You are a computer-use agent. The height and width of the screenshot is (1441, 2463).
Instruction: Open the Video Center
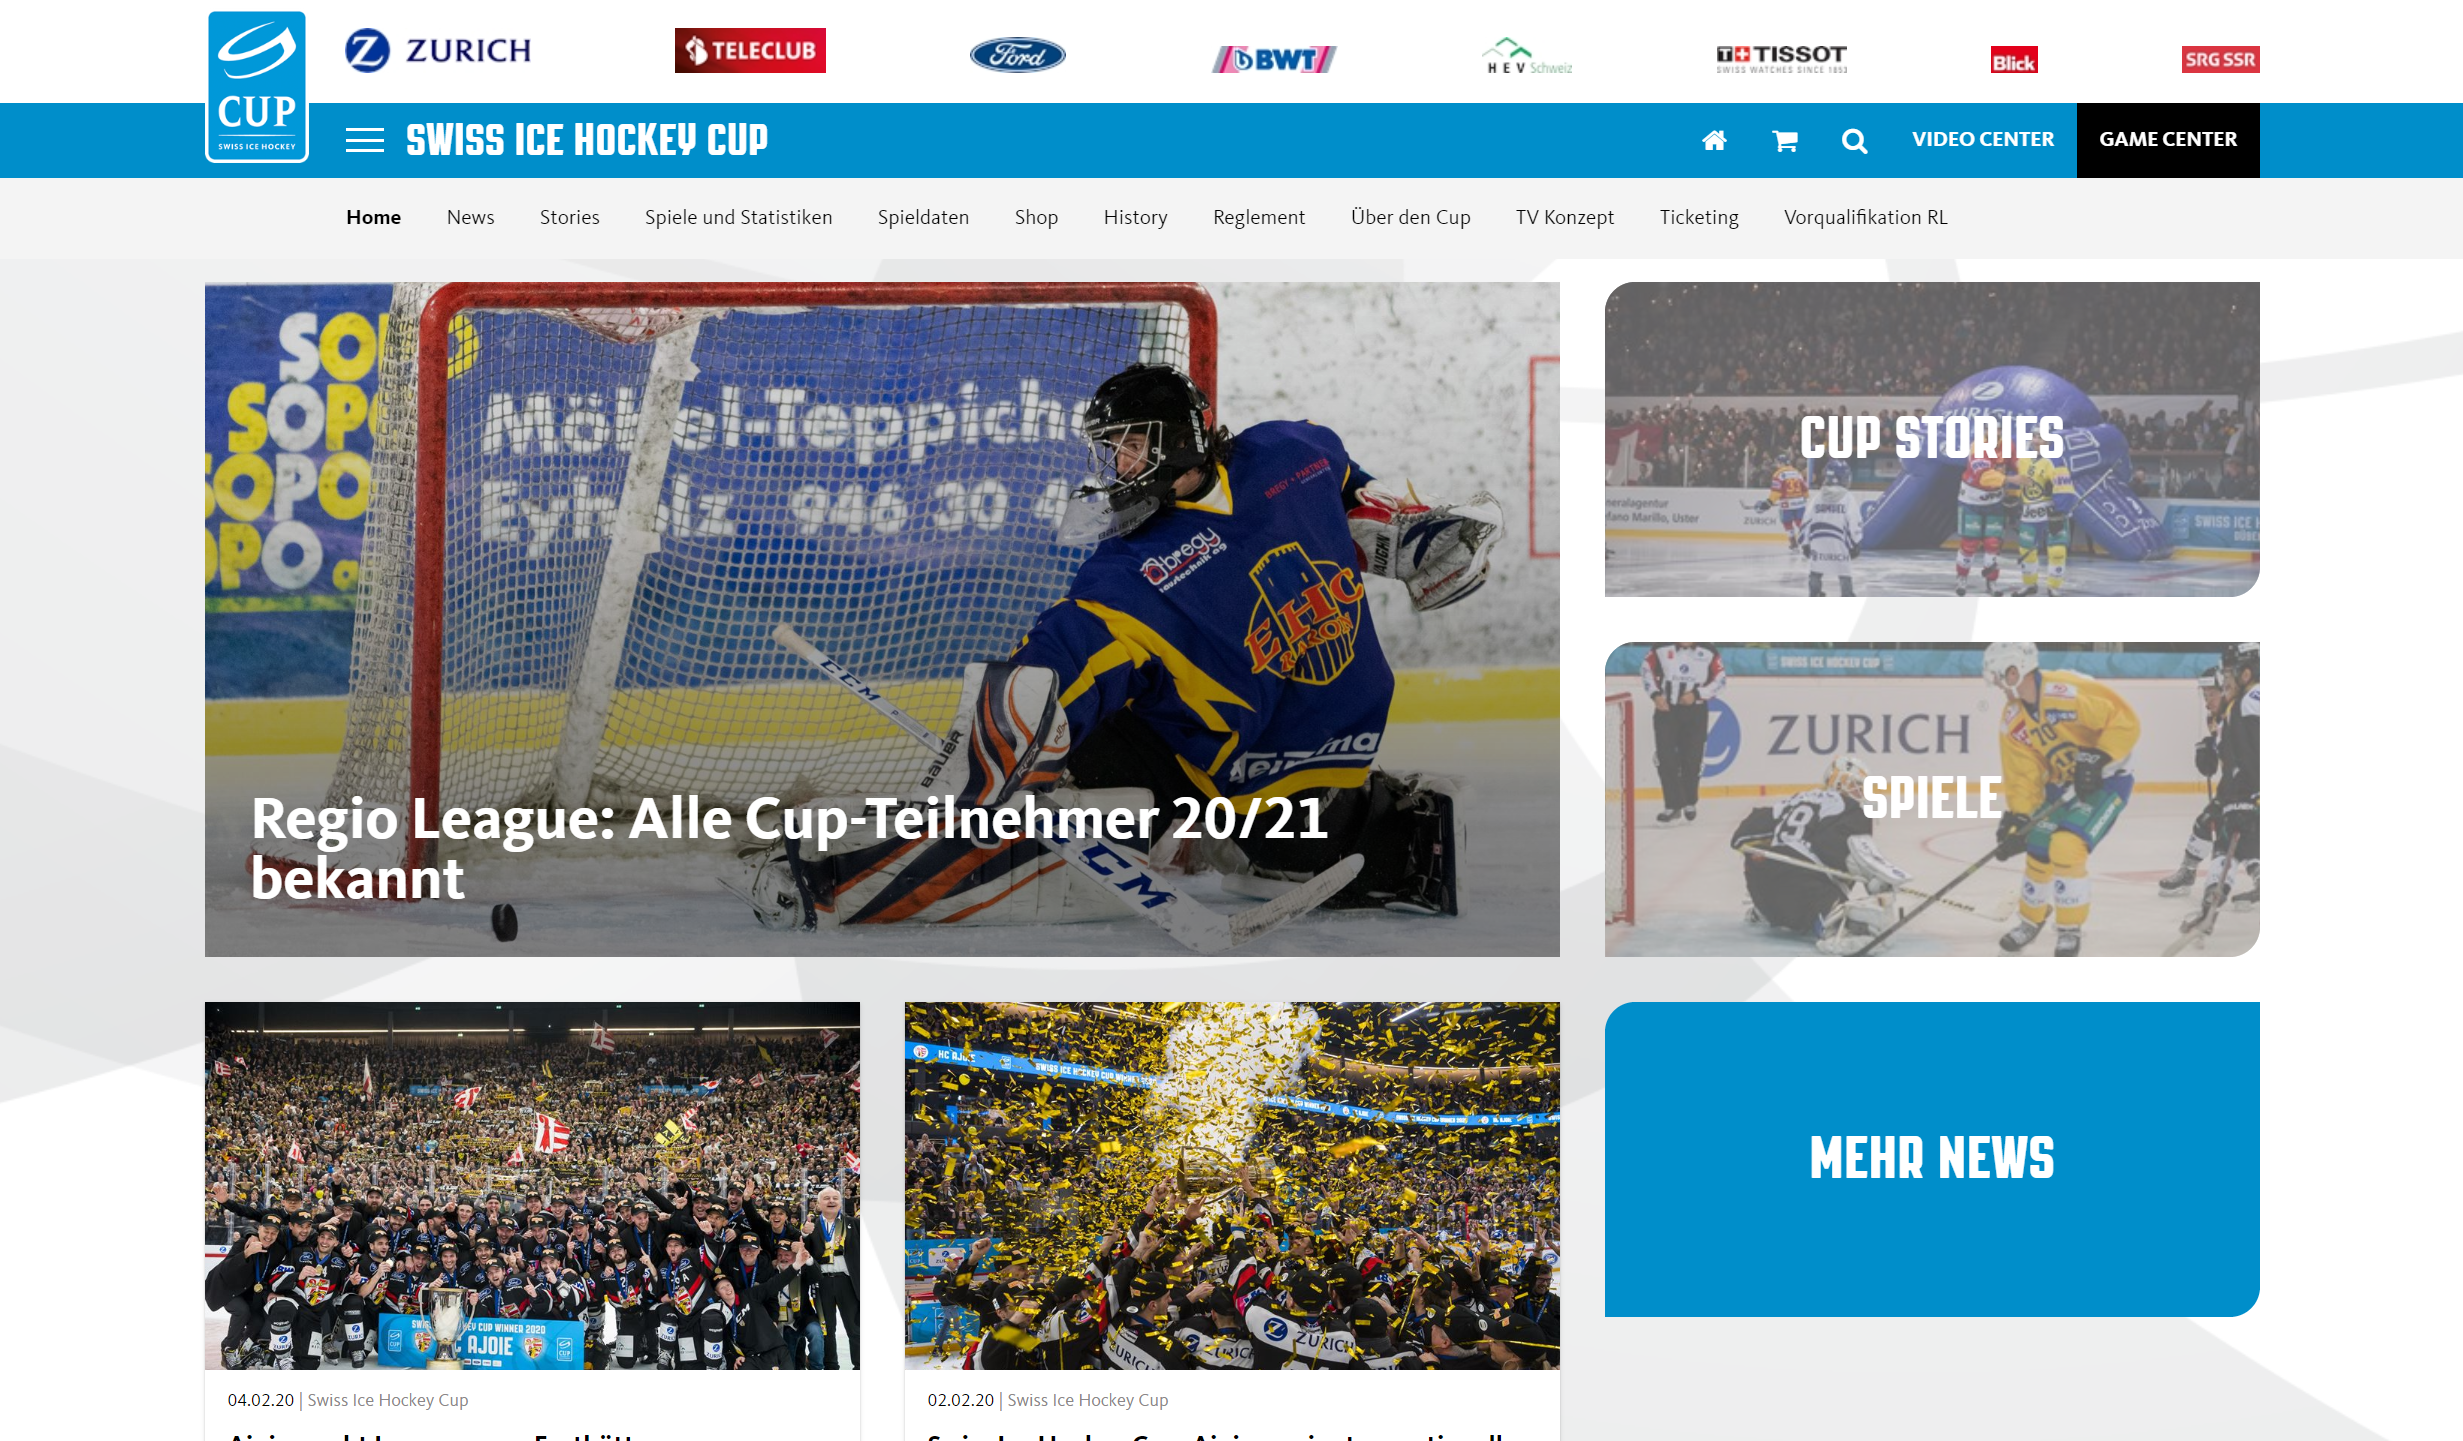(x=1983, y=140)
